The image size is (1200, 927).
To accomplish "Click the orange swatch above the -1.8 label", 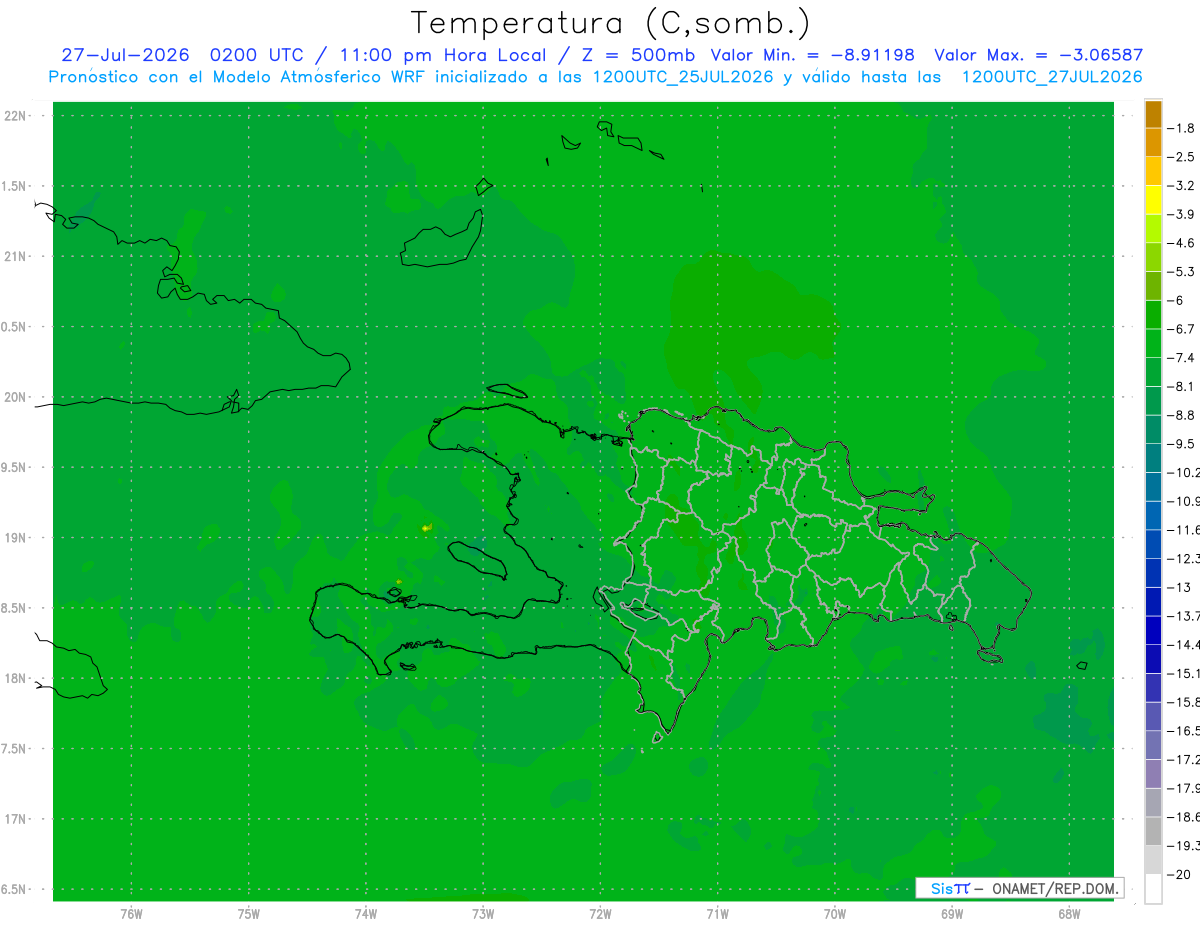I will tap(1153, 114).
